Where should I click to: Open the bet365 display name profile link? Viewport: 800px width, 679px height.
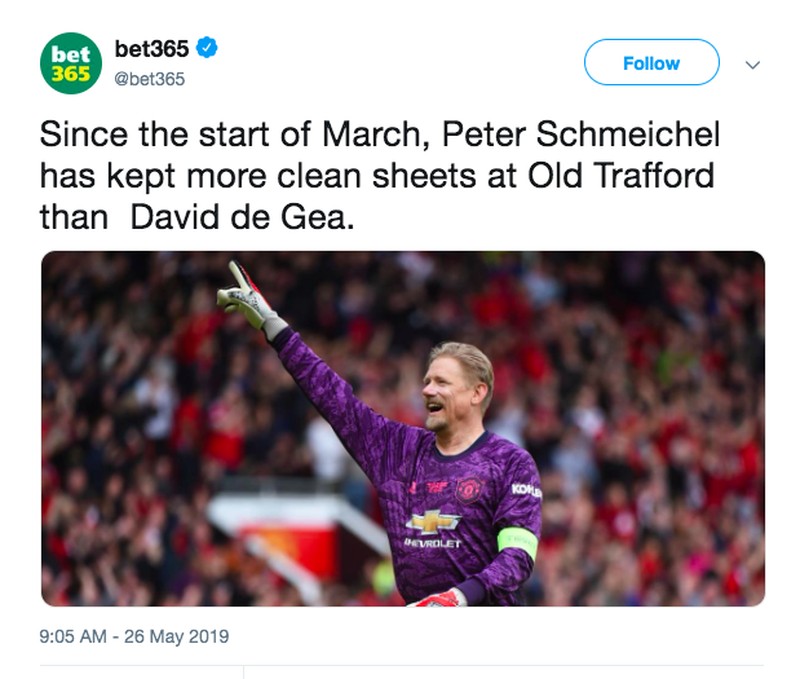pos(152,47)
